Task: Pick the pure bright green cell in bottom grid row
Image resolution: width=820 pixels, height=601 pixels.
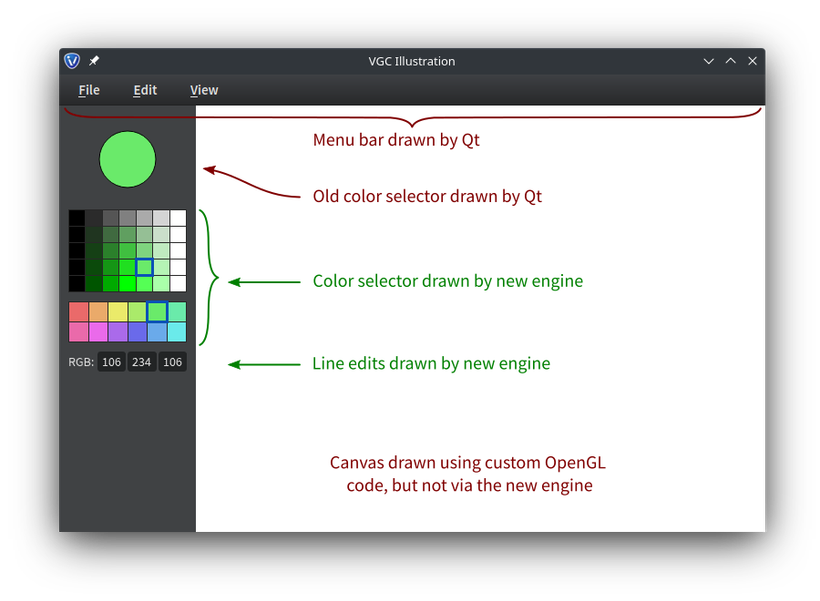Action: tap(128, 284)
